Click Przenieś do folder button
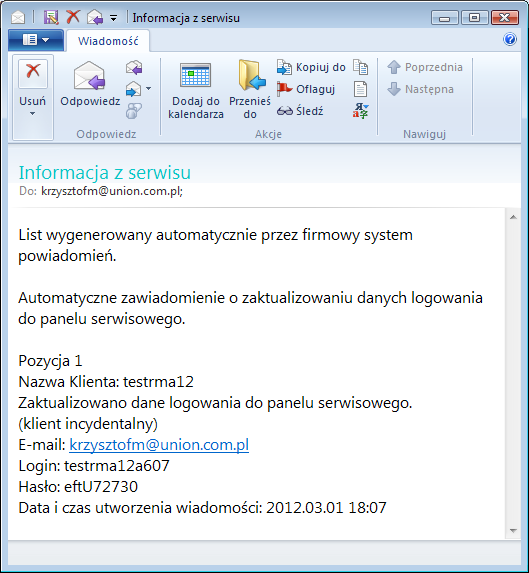This screenshot has height=573, width=529. [x=250, y=90]
